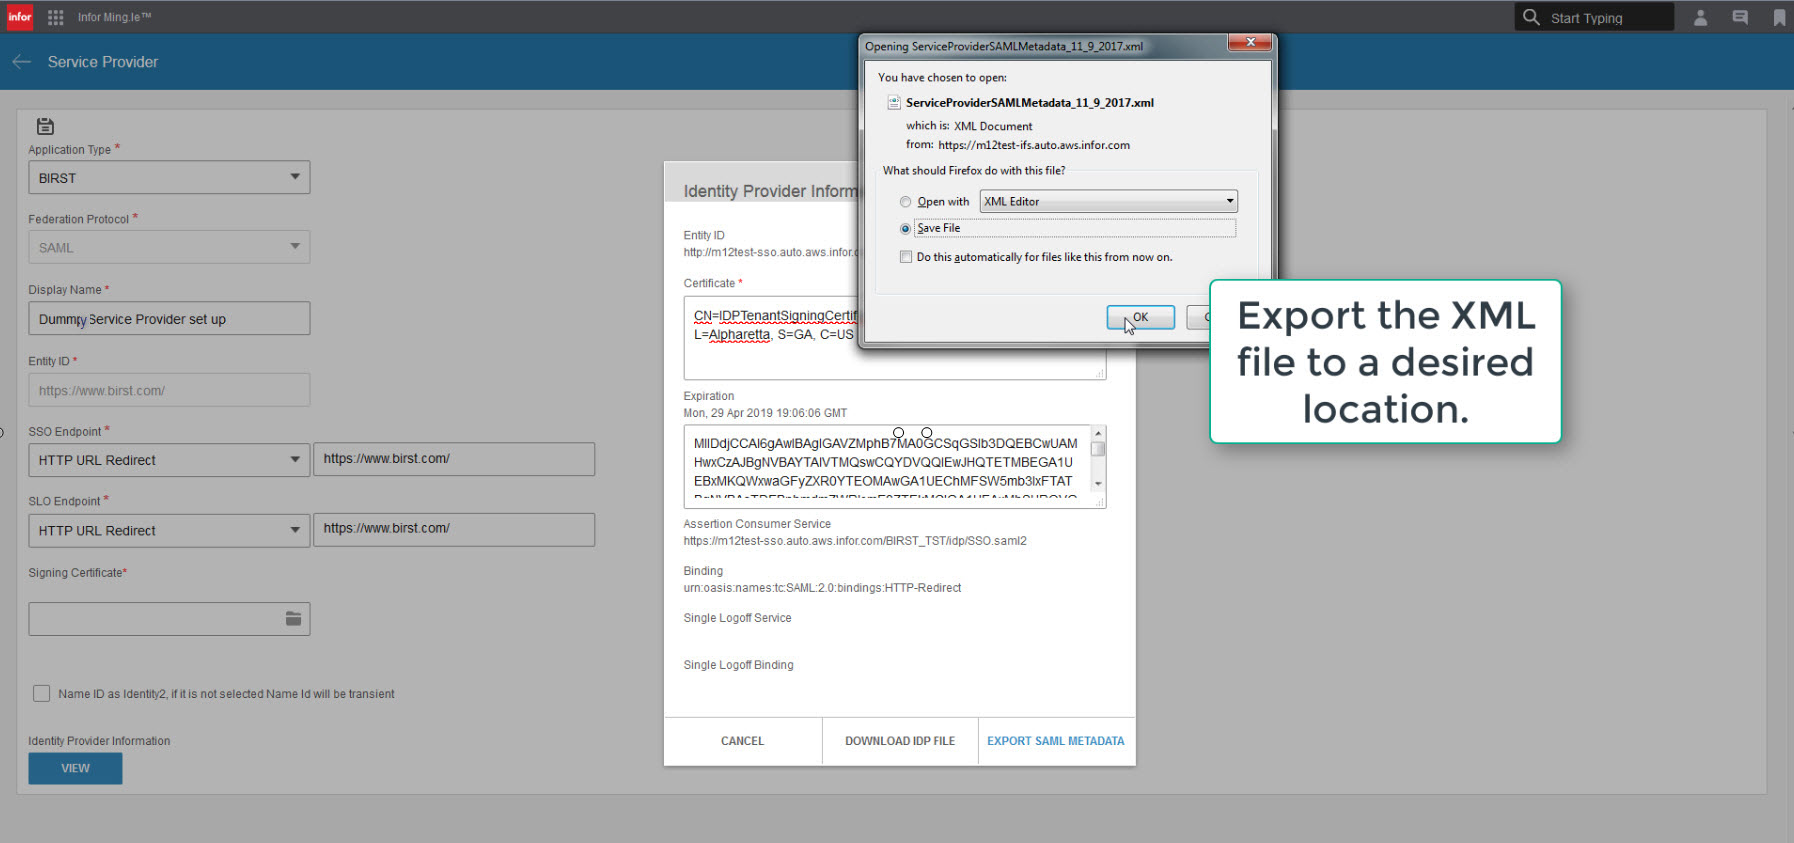The height and width of the screenshot is (843, 1794).
Task: Click the search magnifier icon
Action: point(1531,17)
